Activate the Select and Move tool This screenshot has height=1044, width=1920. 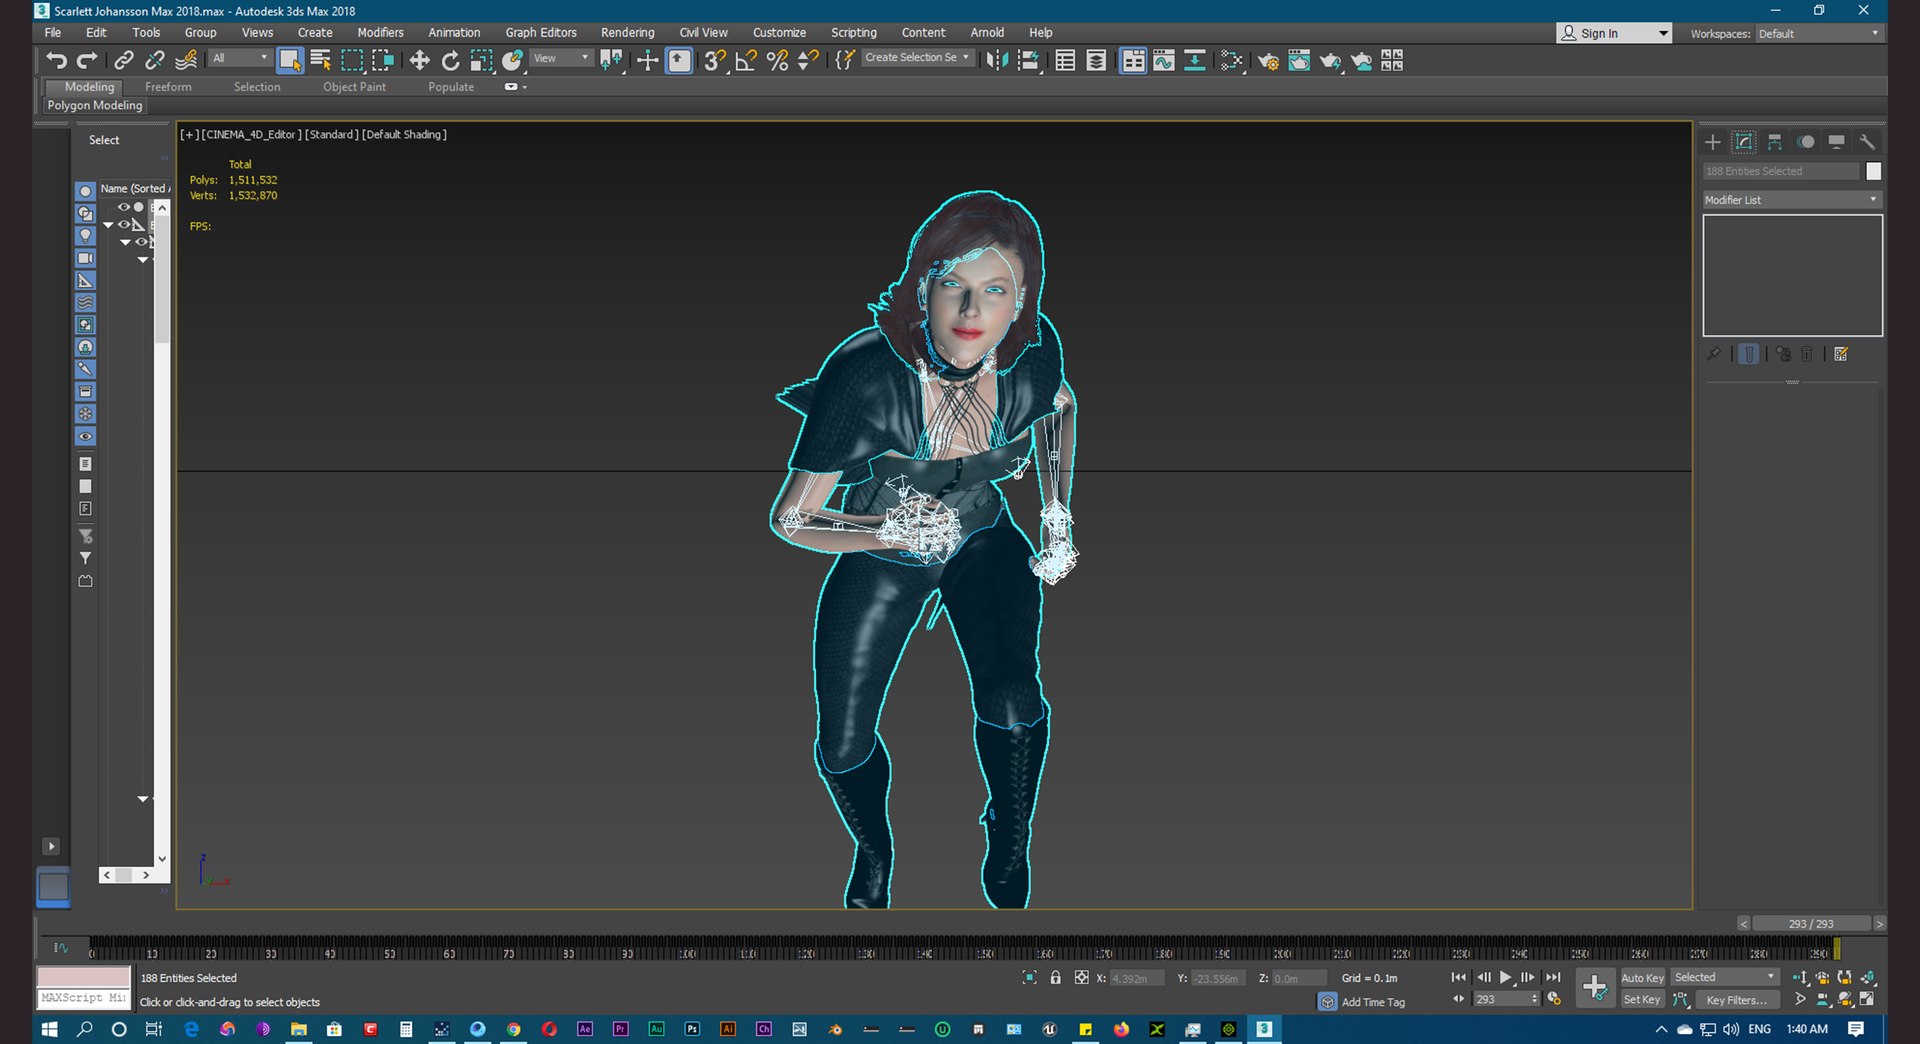pos(420,61)
